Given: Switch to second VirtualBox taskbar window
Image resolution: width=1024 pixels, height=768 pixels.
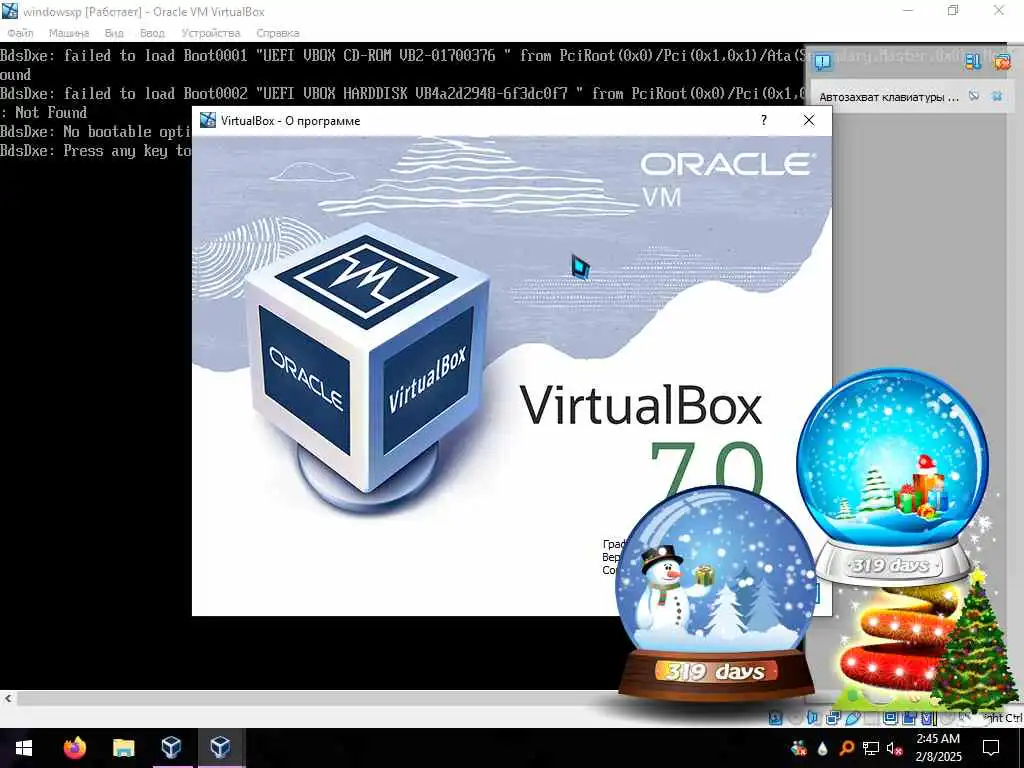Looking at the screenshot, I should tap(220, 748).
